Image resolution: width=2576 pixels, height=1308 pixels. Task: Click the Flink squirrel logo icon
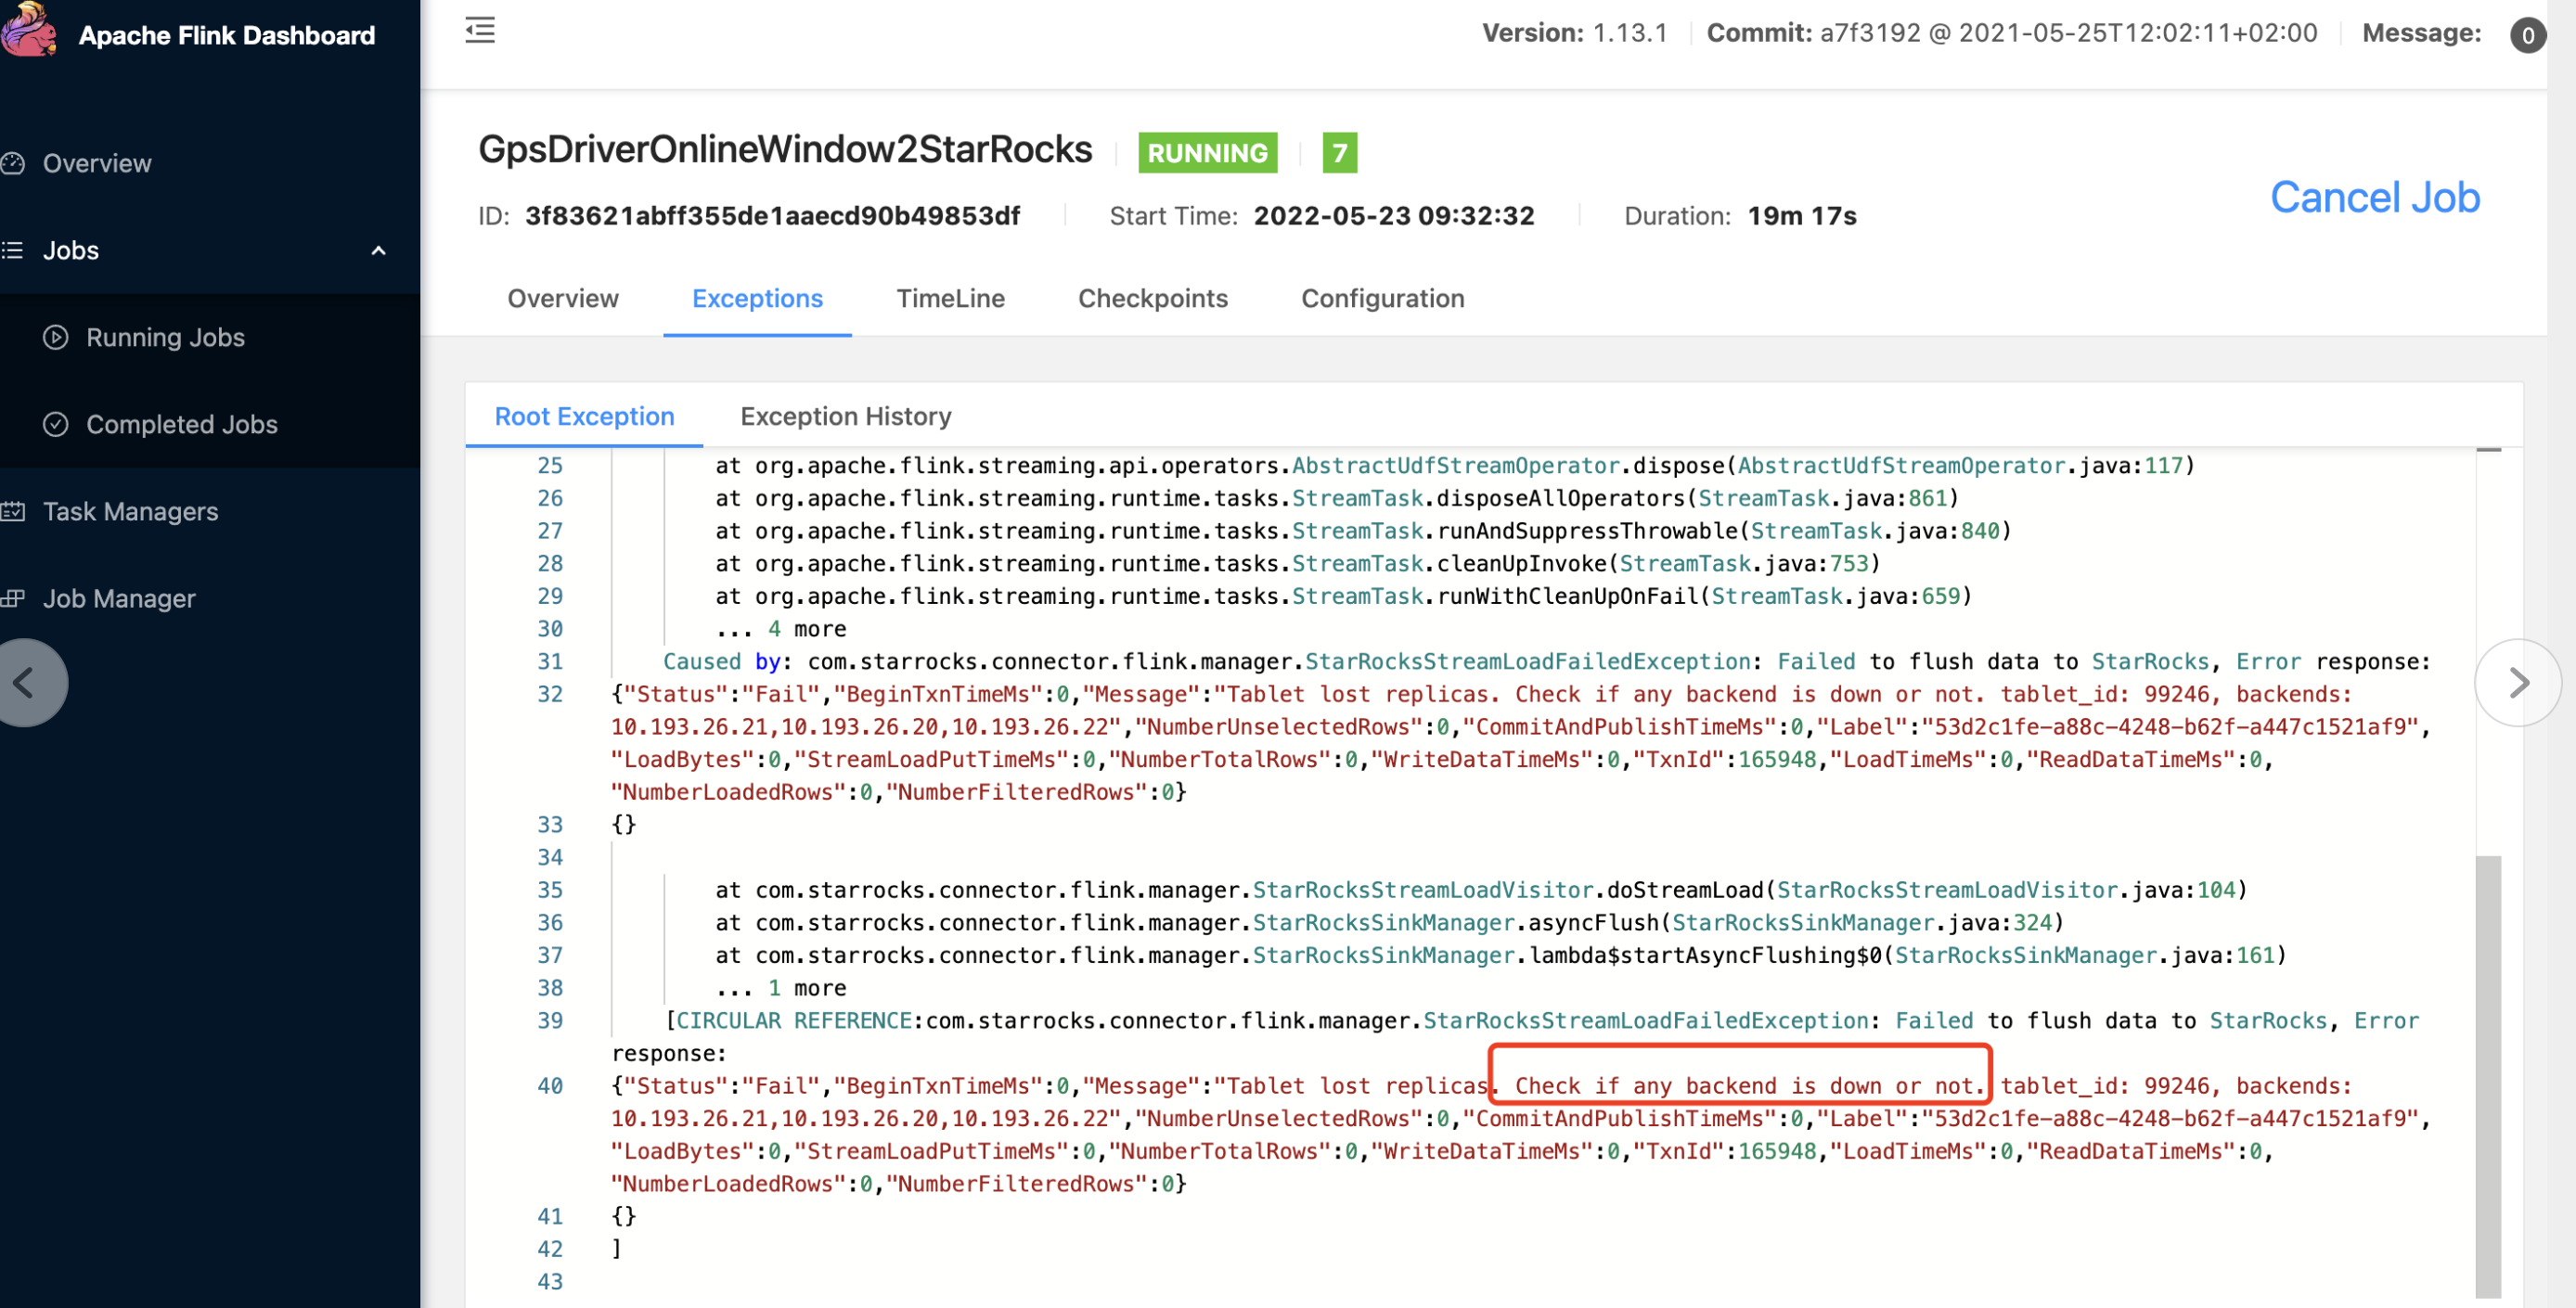[28, 30]
